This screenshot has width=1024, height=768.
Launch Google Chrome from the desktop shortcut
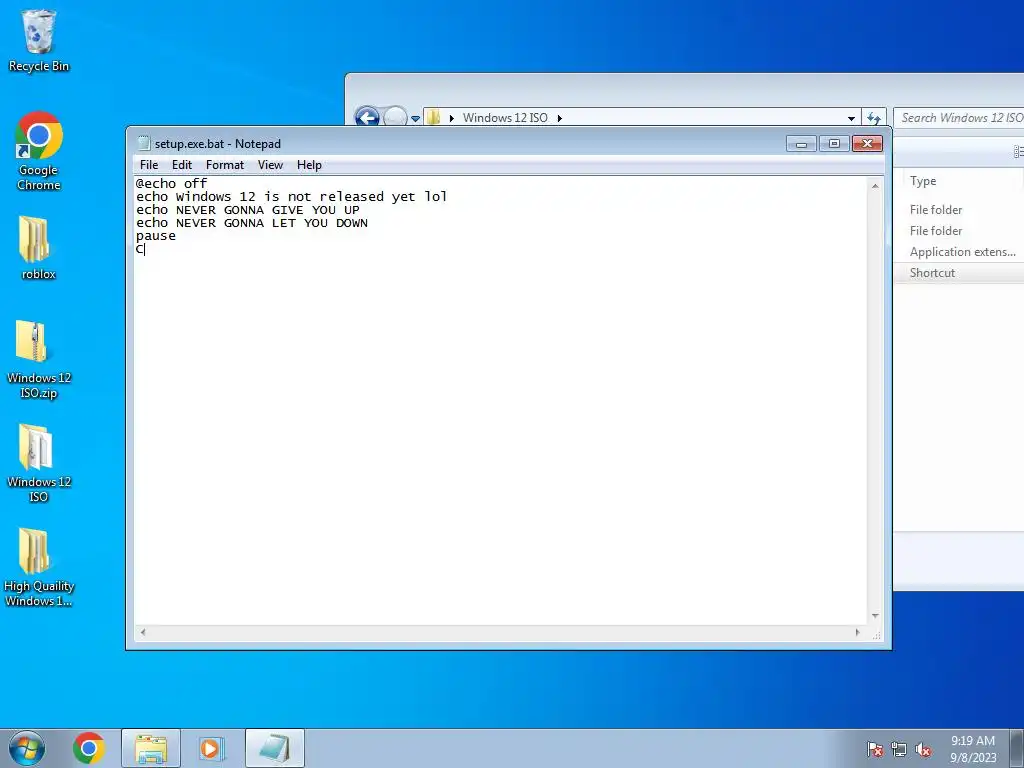[39, 151]
